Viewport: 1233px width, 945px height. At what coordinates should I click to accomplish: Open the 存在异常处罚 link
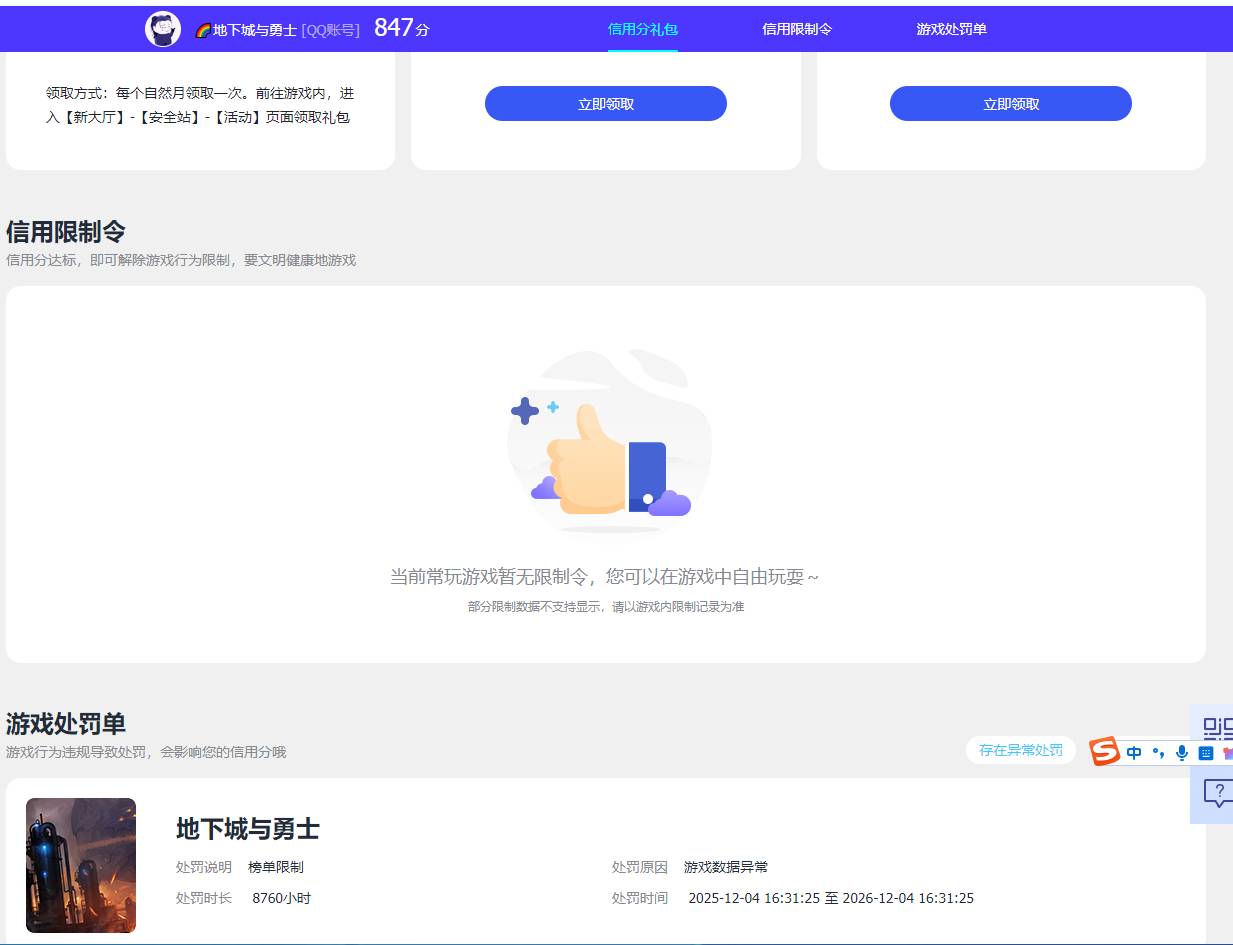(x=1020, y=750)
